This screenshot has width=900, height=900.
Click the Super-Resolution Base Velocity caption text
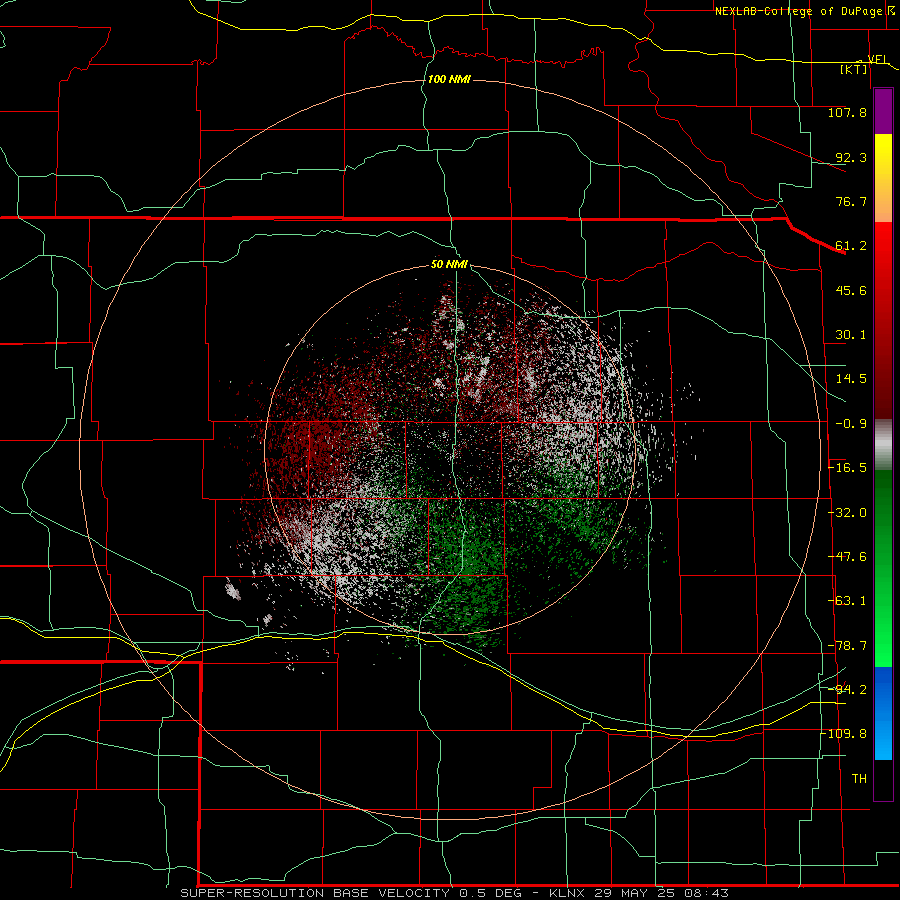point(455,893)
